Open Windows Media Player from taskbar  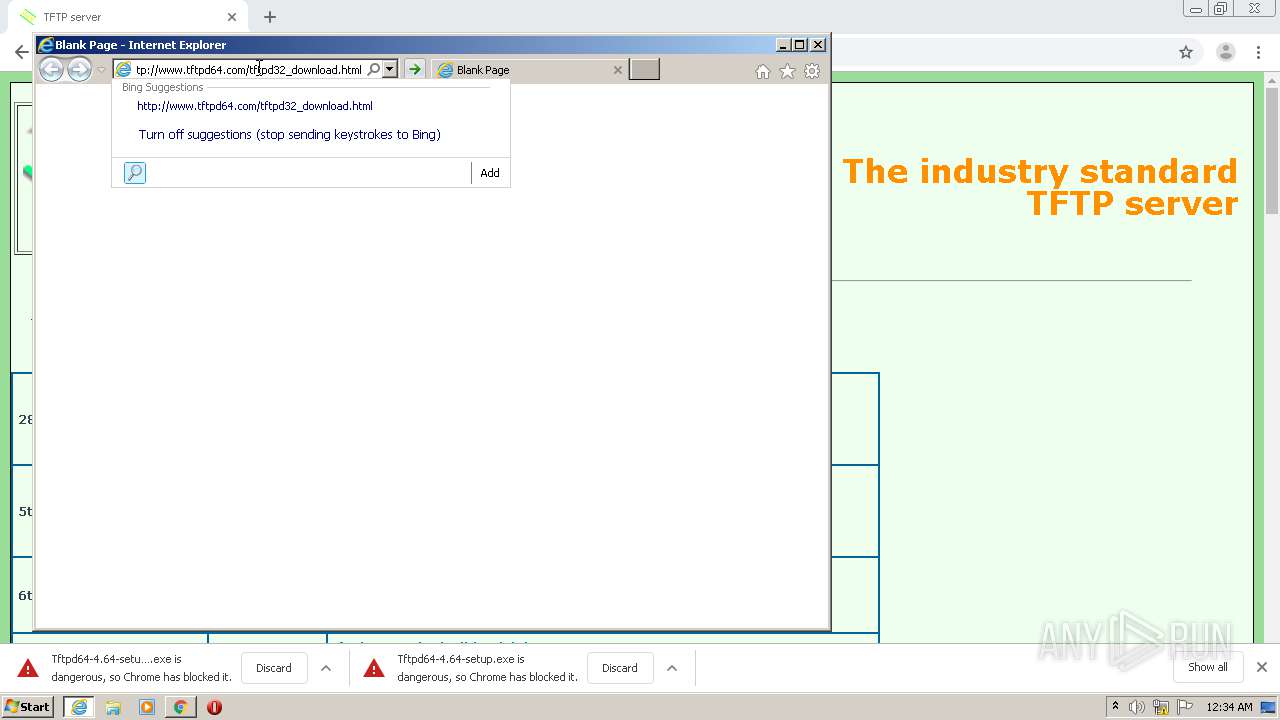click(147, 707)
